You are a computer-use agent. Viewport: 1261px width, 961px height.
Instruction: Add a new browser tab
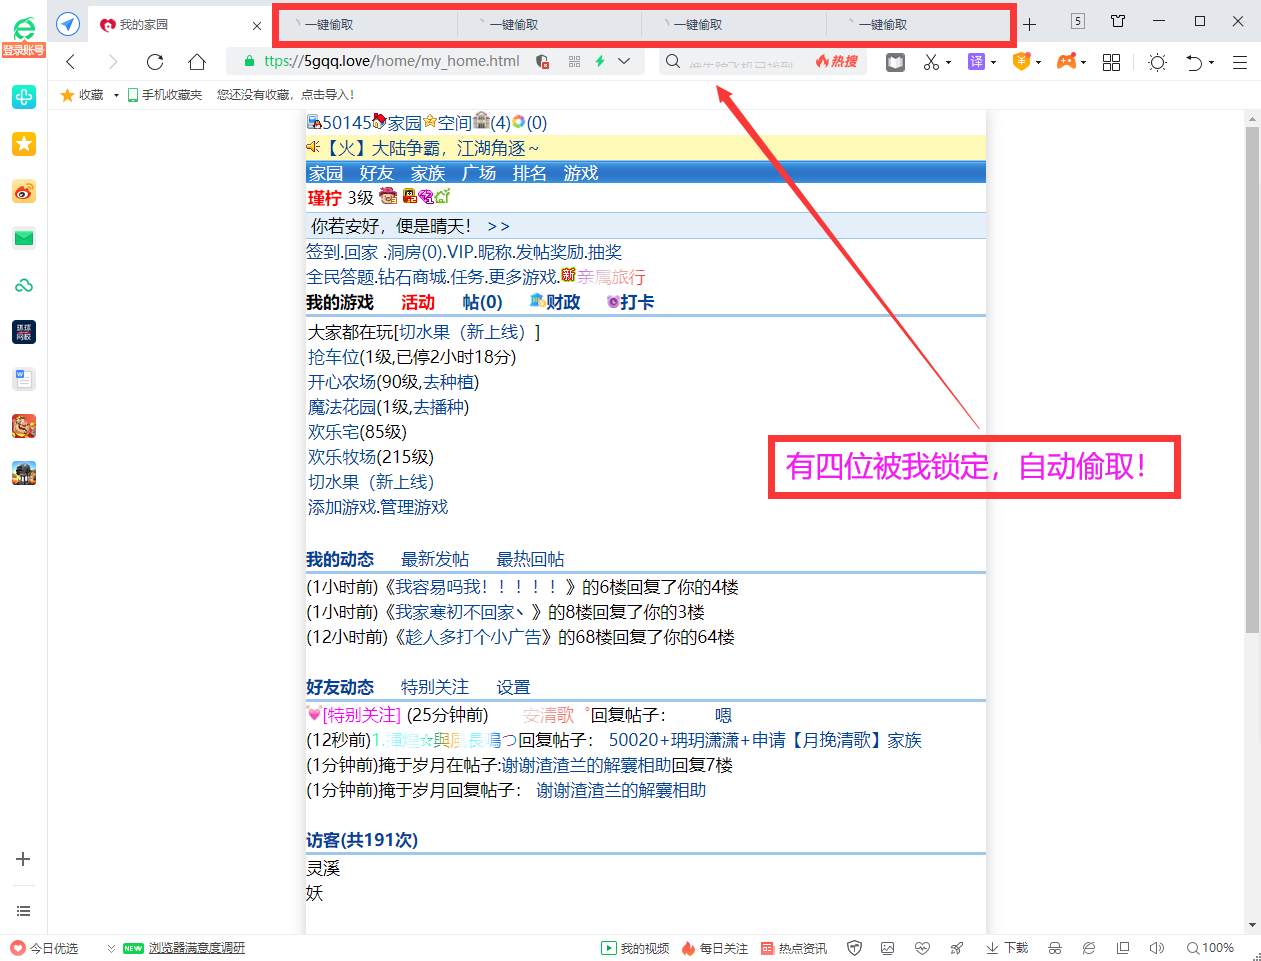[1029, 24]
